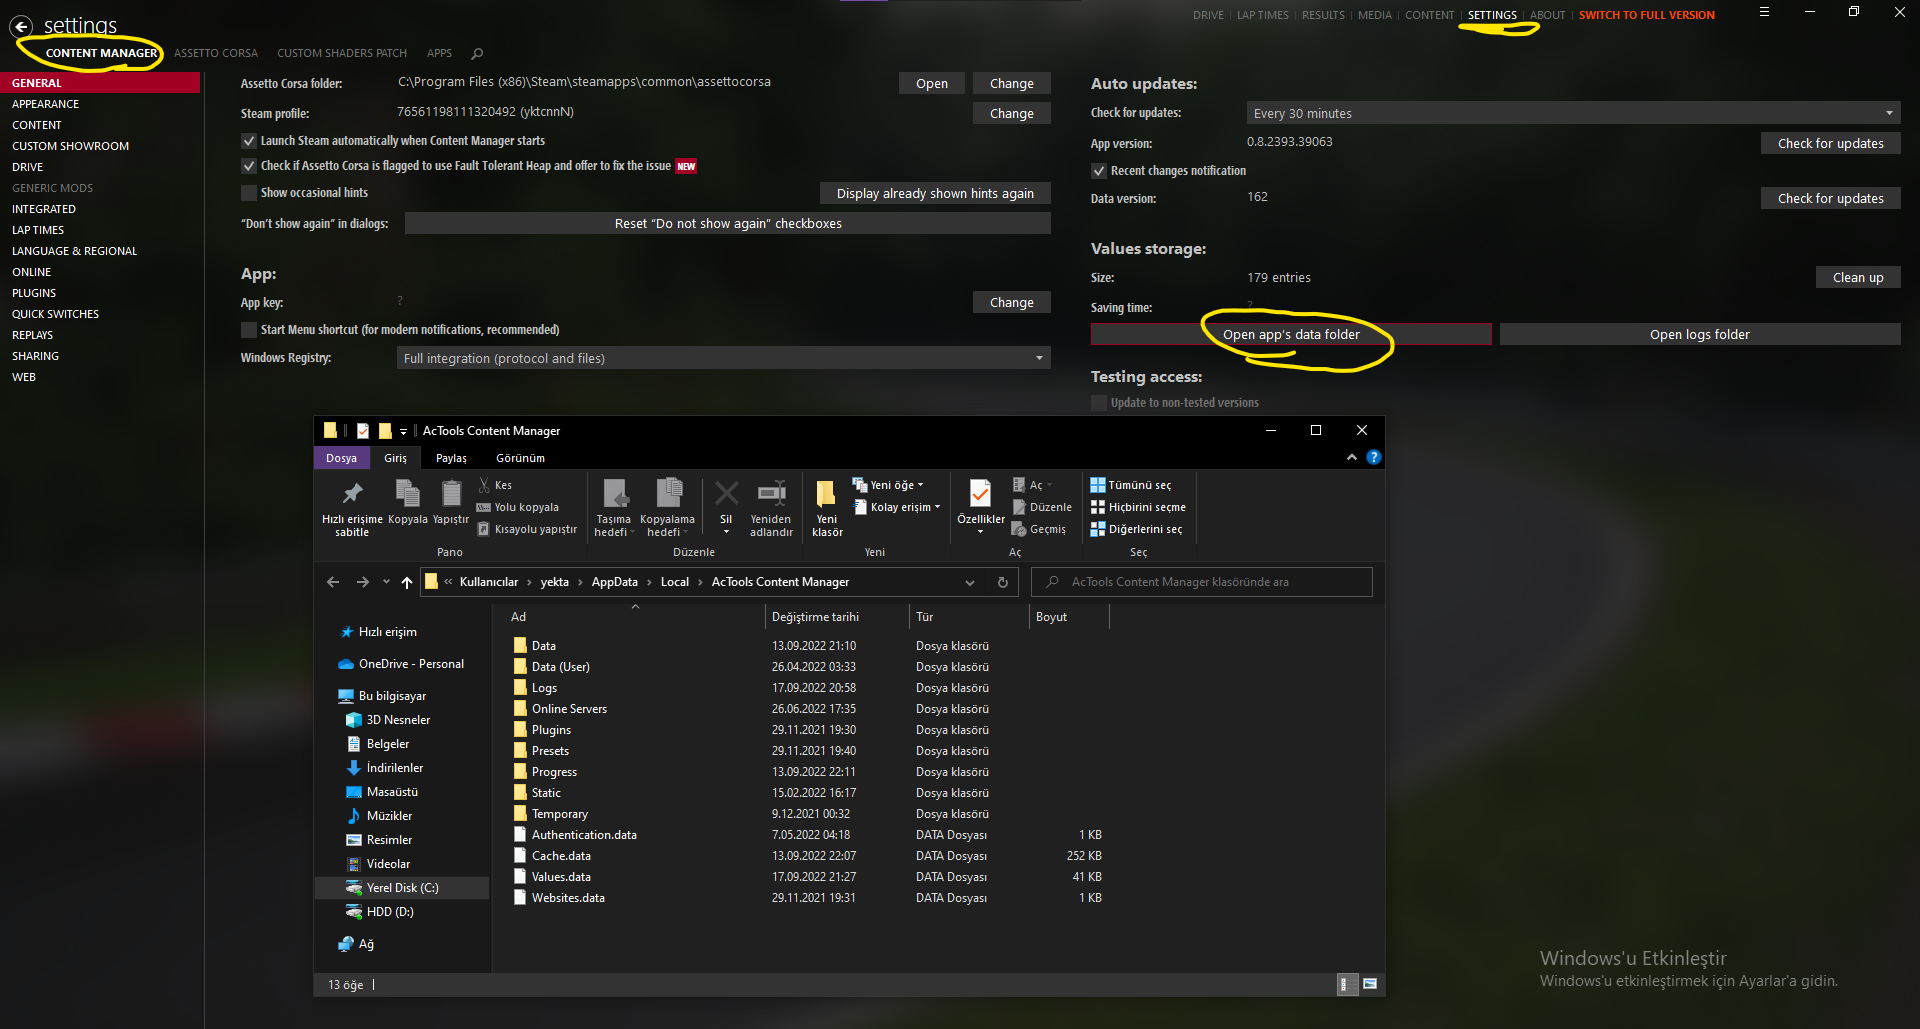Toggle Recent changes notification checkbox
The height and width of the screenshot is (1029, 1920).
[x=1099, y=171]
